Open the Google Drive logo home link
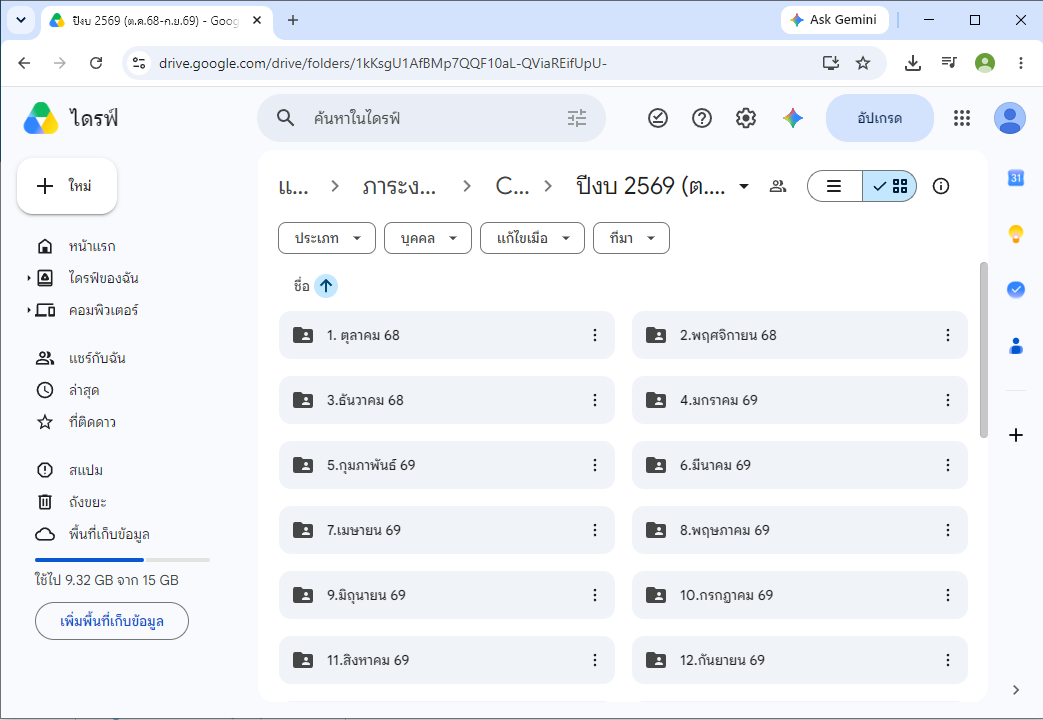 pos(71,118)
